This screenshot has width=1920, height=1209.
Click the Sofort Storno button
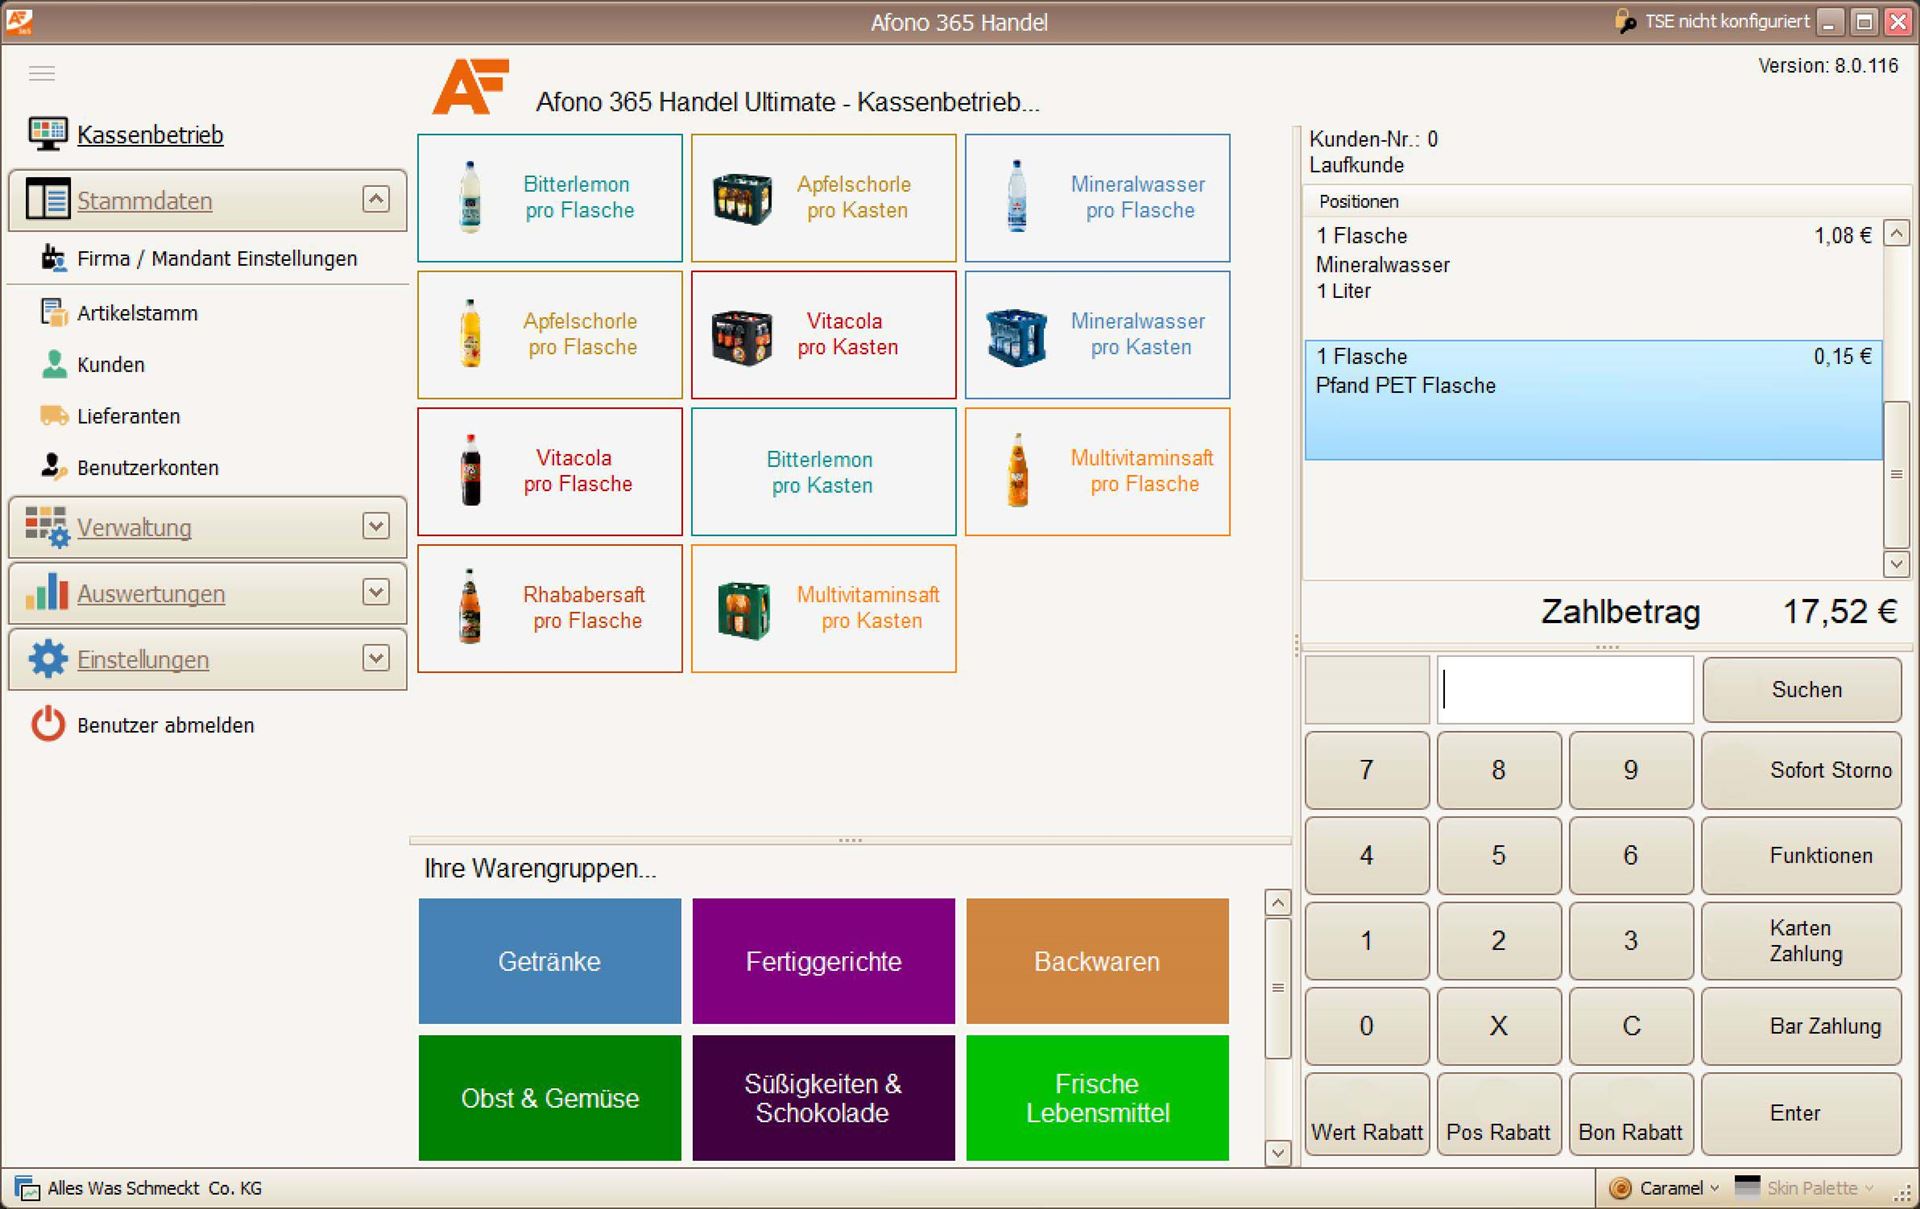coord(1801,770)
